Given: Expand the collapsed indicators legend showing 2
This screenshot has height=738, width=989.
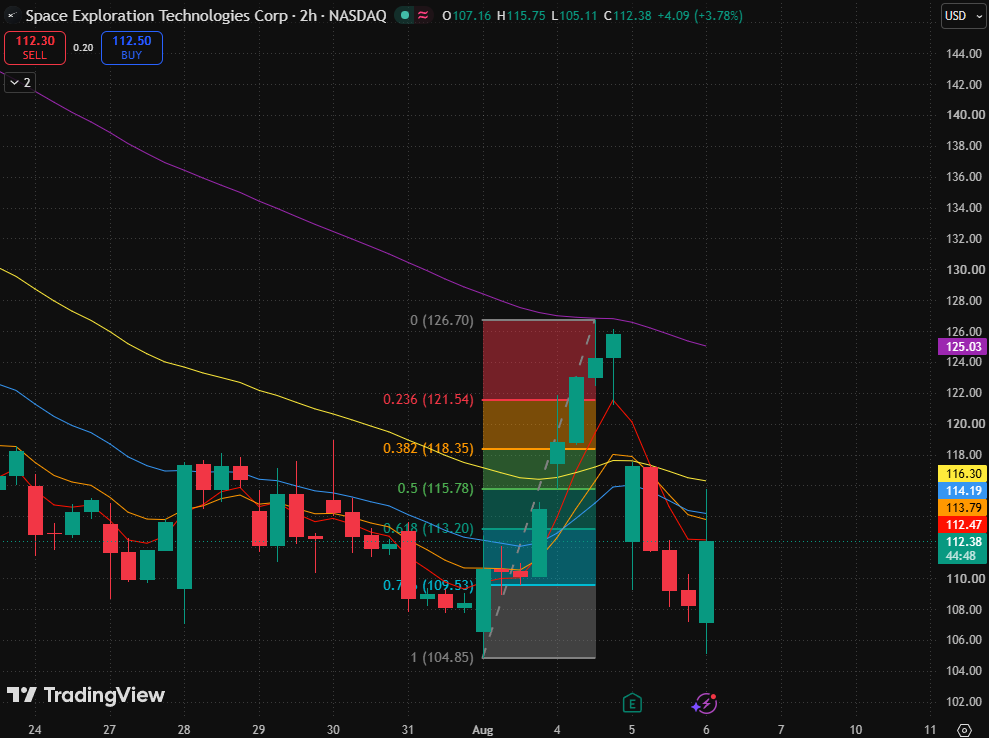Looking at the screenshot, I should click(x=20, y=83).
